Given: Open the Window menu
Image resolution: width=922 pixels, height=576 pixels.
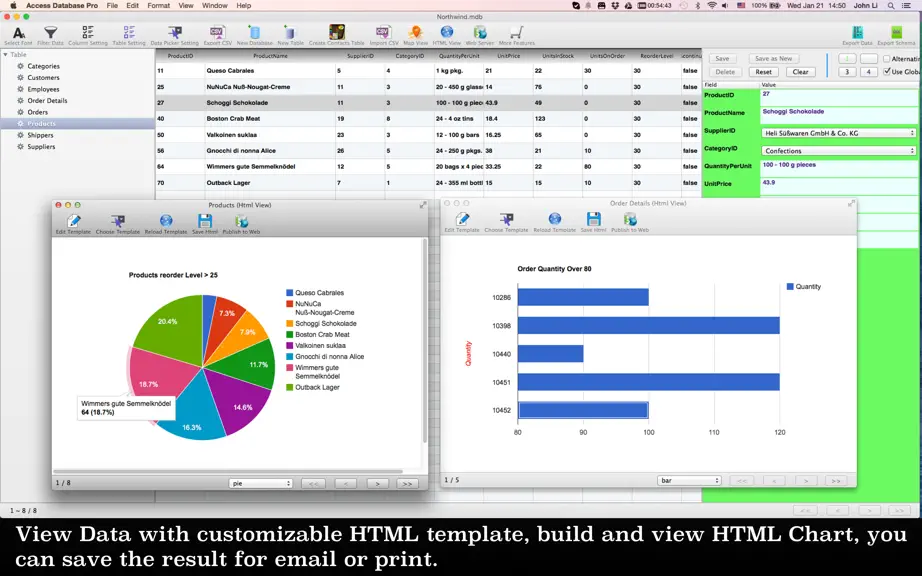Looking at the screenshot, I should tap(215, 5).
